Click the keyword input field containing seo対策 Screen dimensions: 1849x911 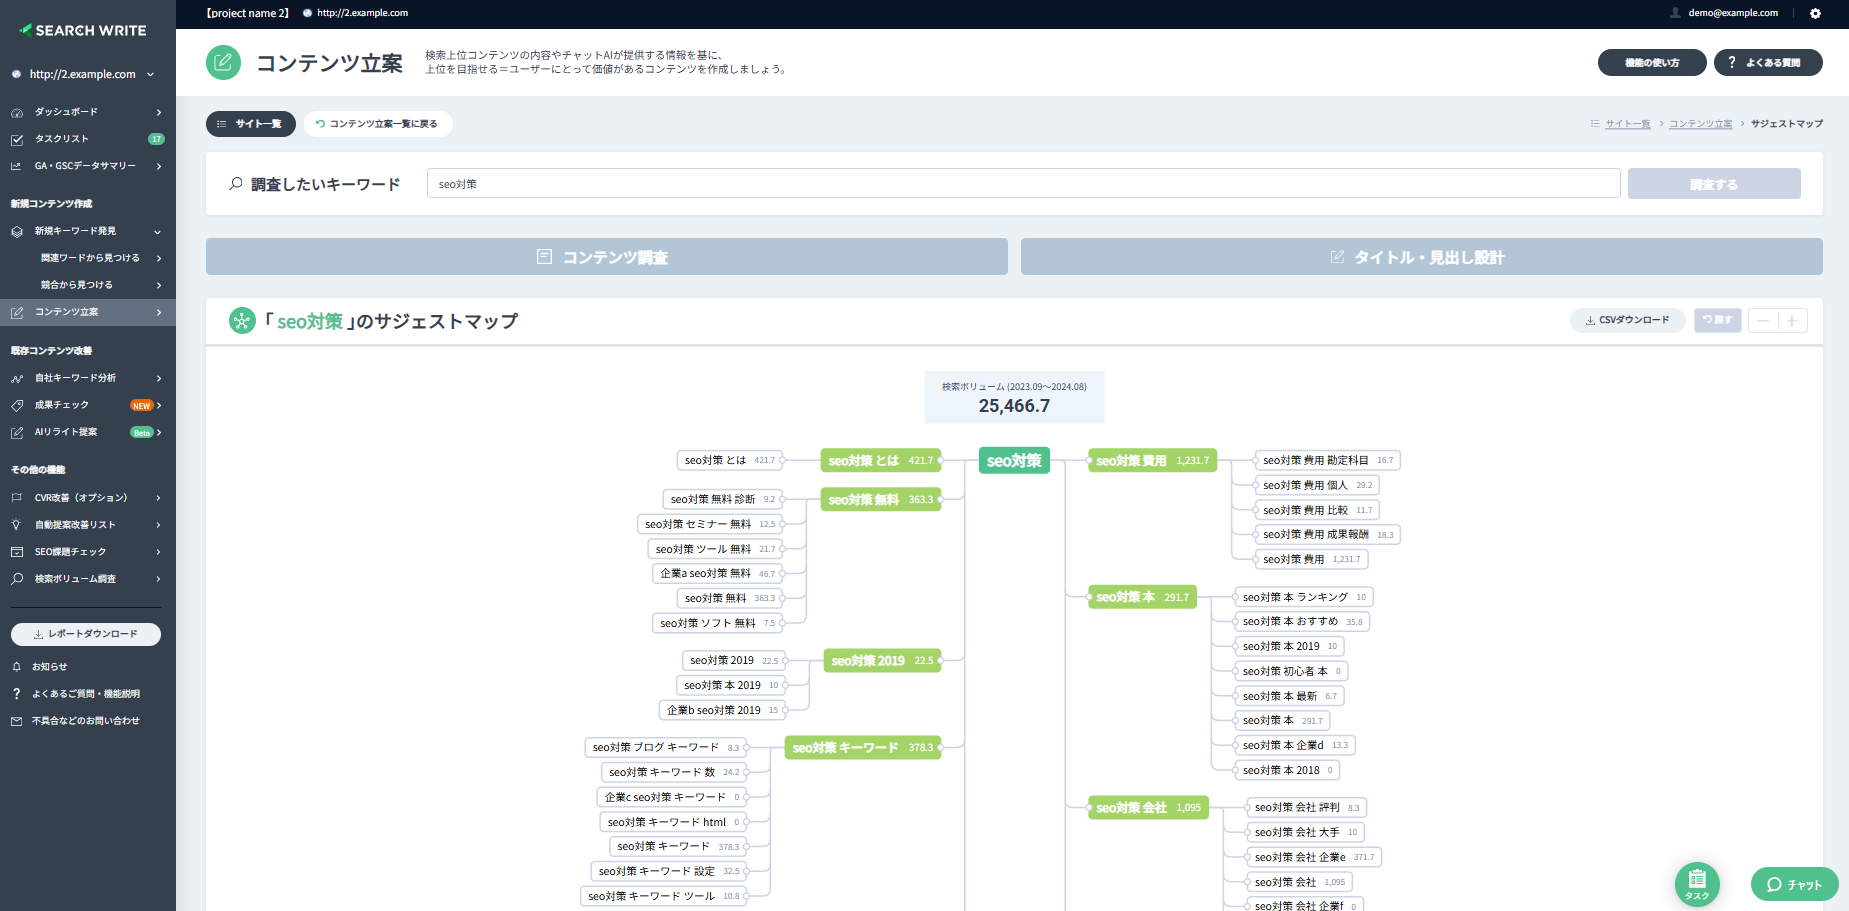pyautogui.click(x=1023, y=184)
